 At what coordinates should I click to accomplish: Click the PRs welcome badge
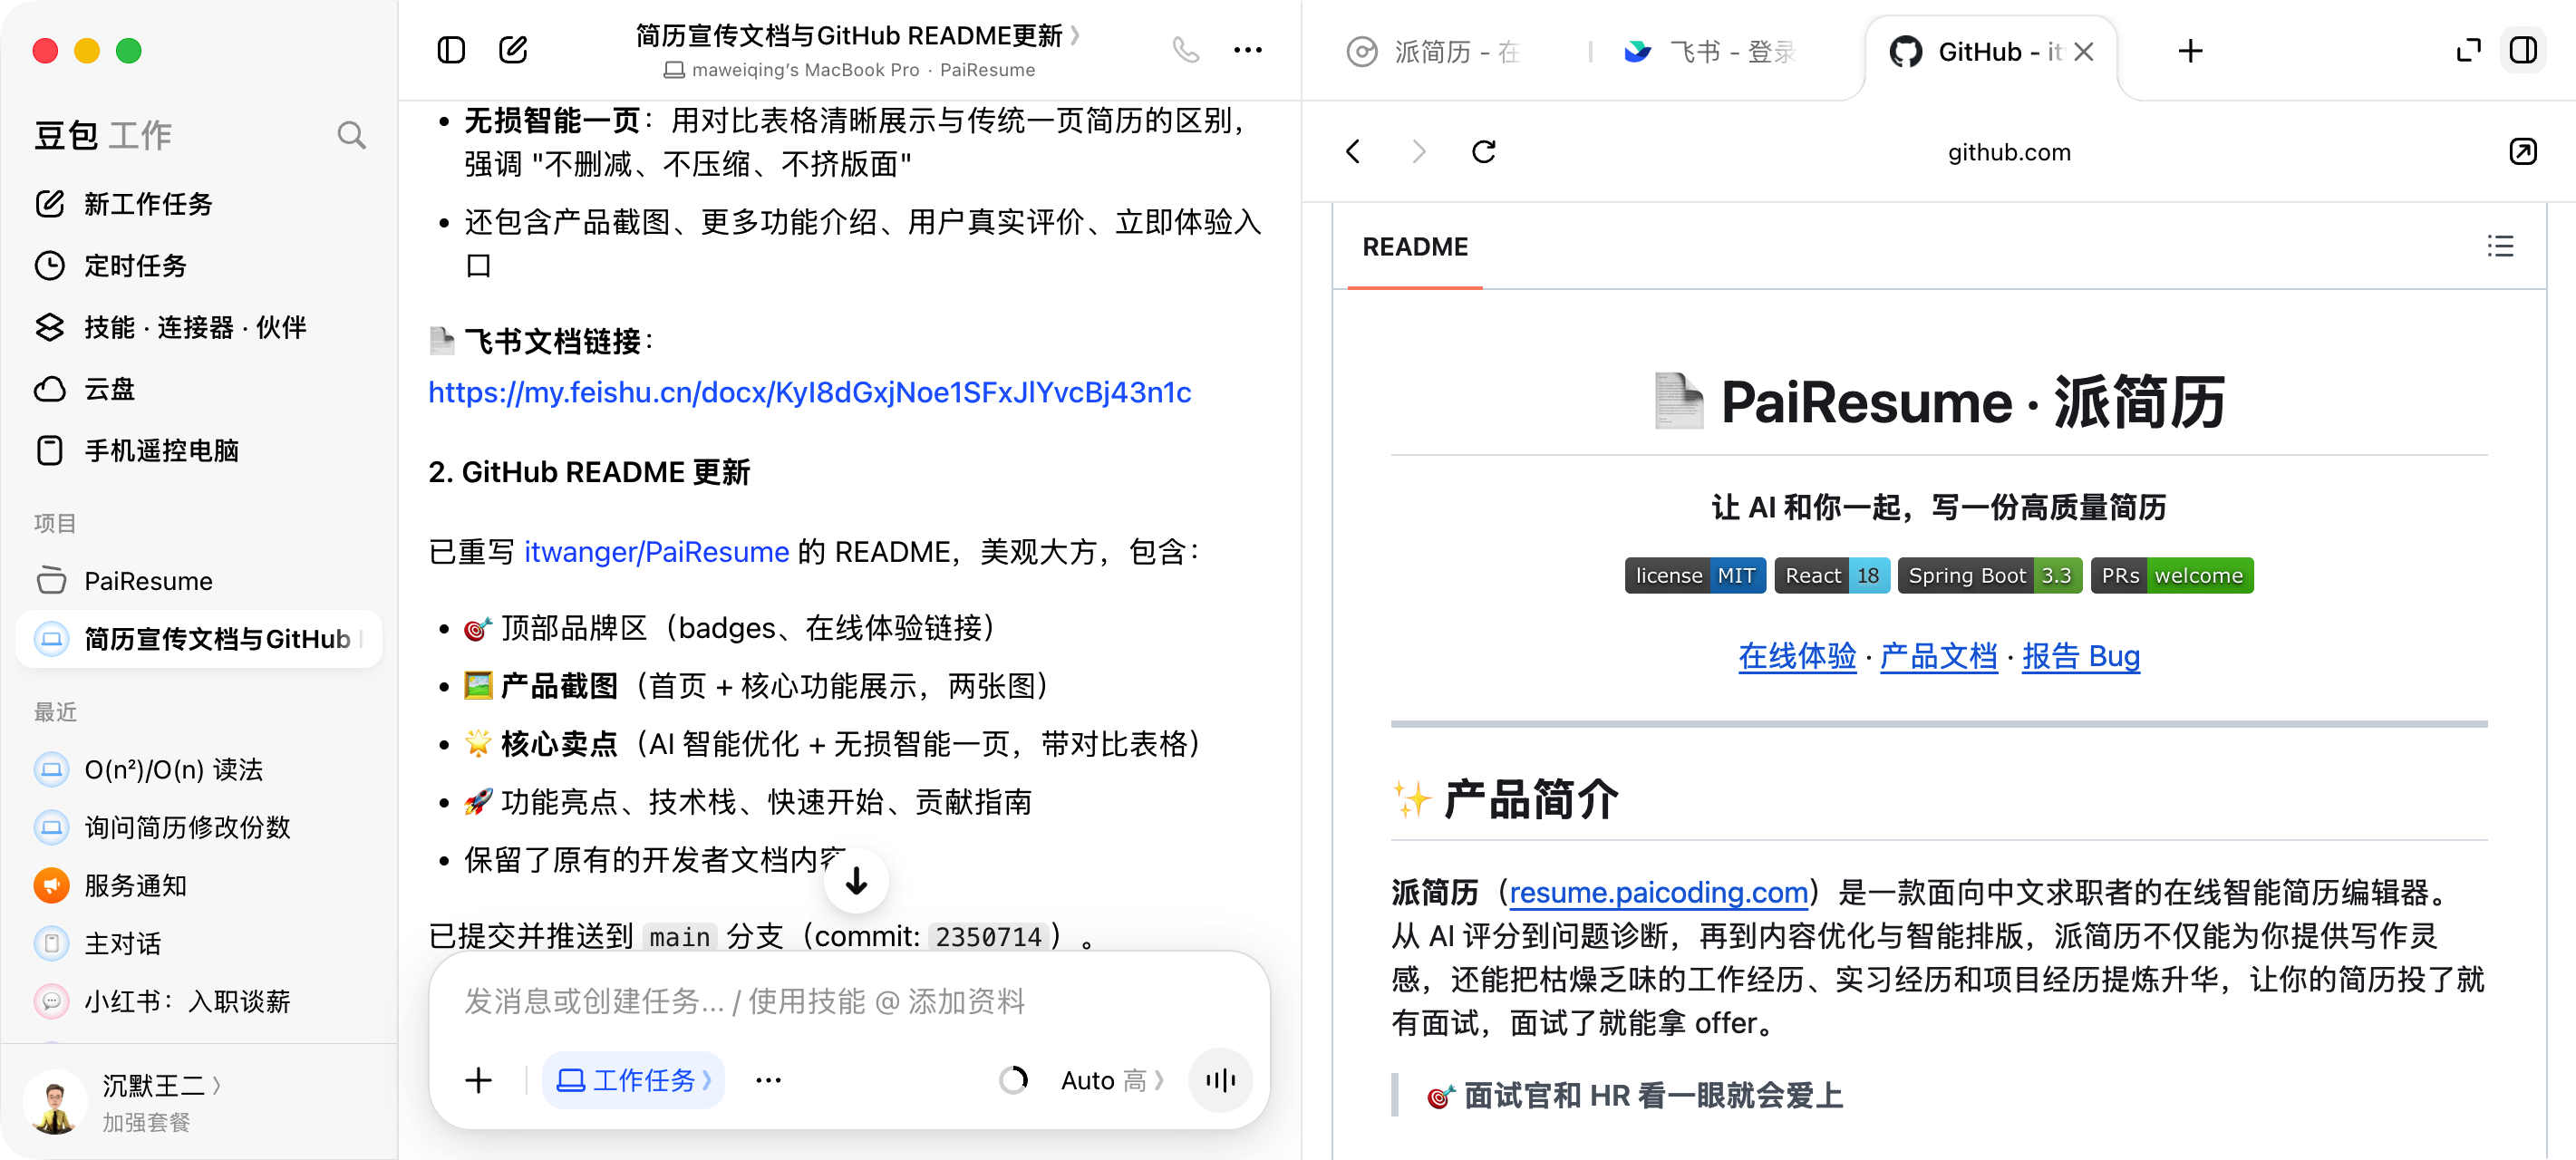coord(2171,576)
